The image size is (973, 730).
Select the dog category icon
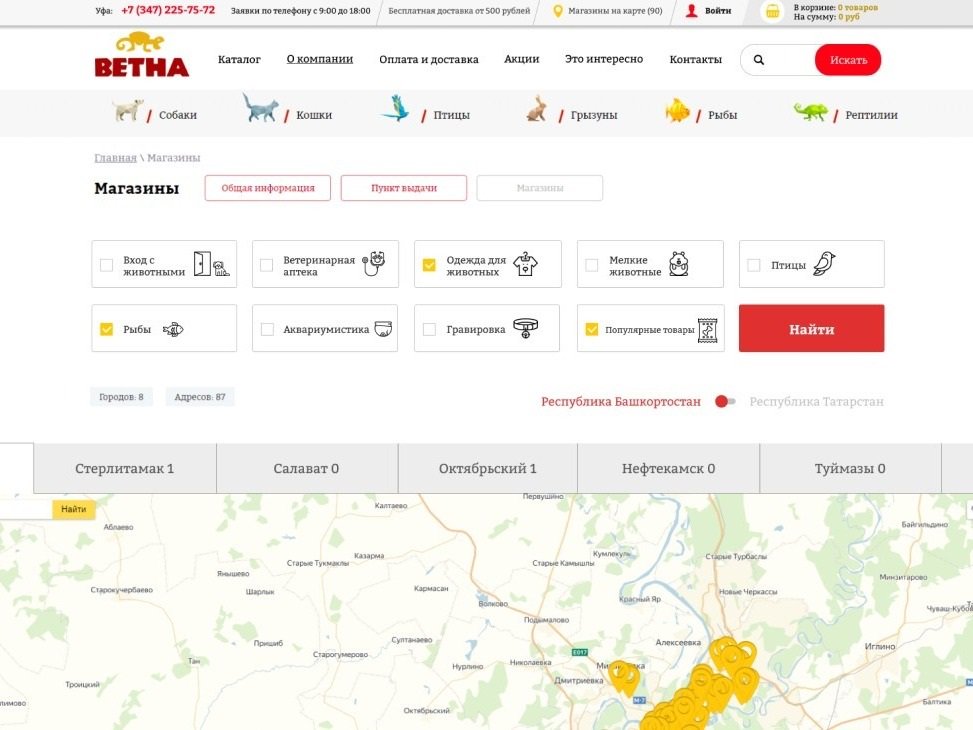point(128,110)
